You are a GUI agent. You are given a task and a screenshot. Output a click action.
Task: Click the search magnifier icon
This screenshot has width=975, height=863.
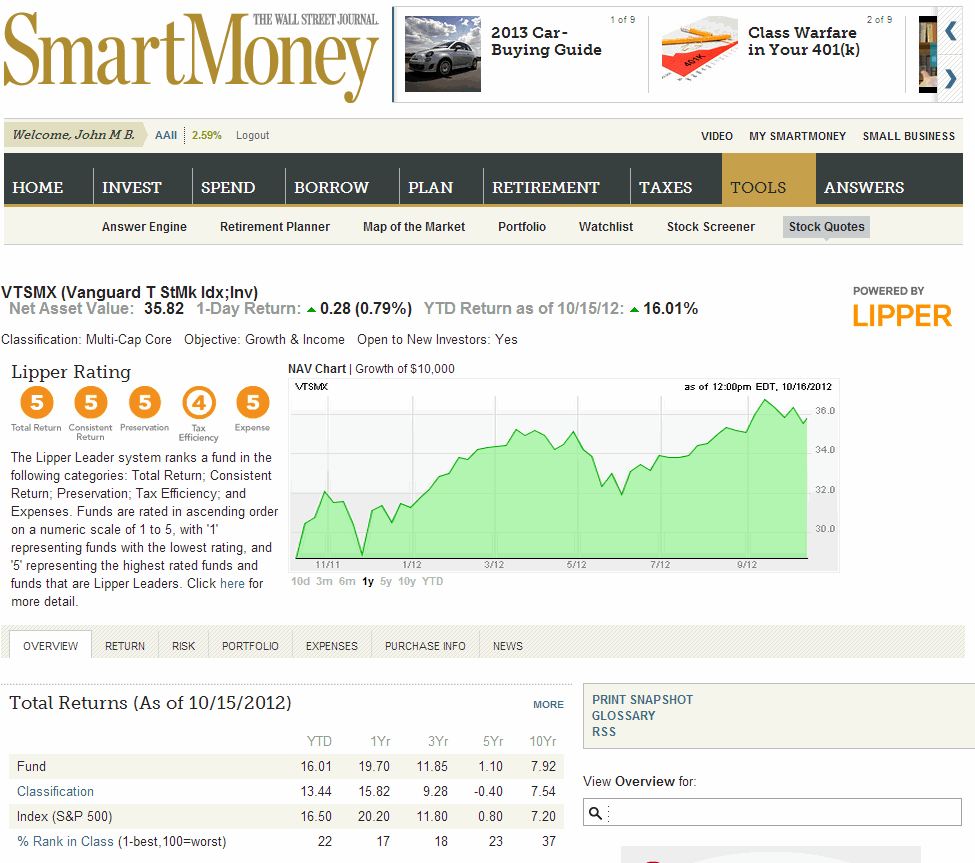coord(596,813)
